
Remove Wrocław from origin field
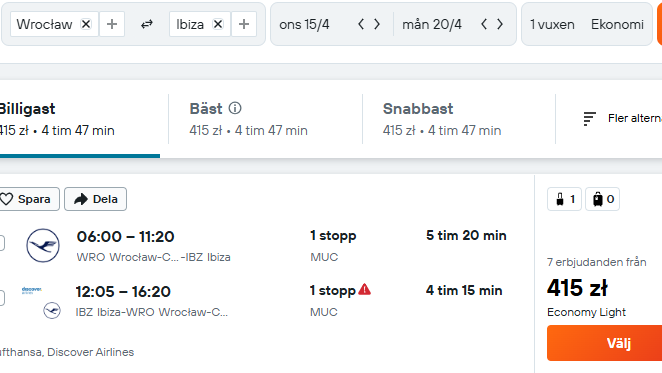[86, 25]
